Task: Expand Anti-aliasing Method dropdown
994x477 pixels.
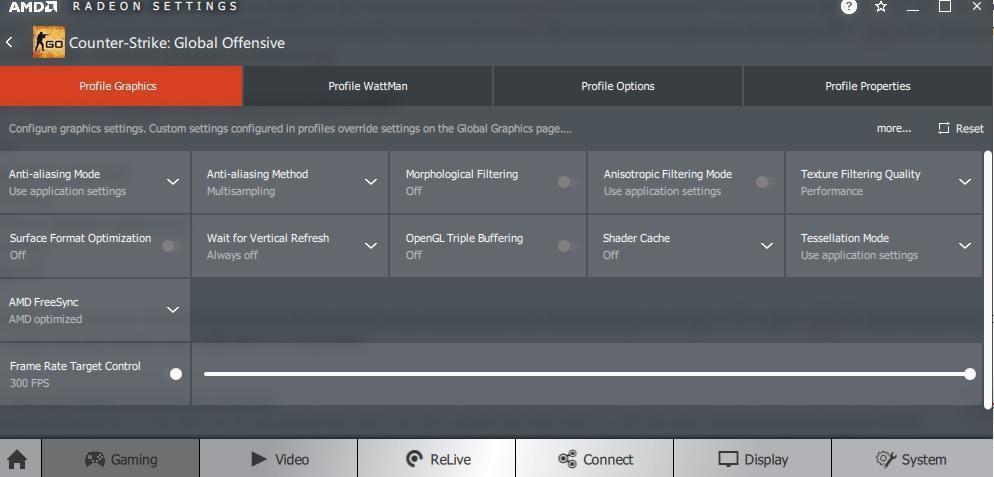Action: 371,182
